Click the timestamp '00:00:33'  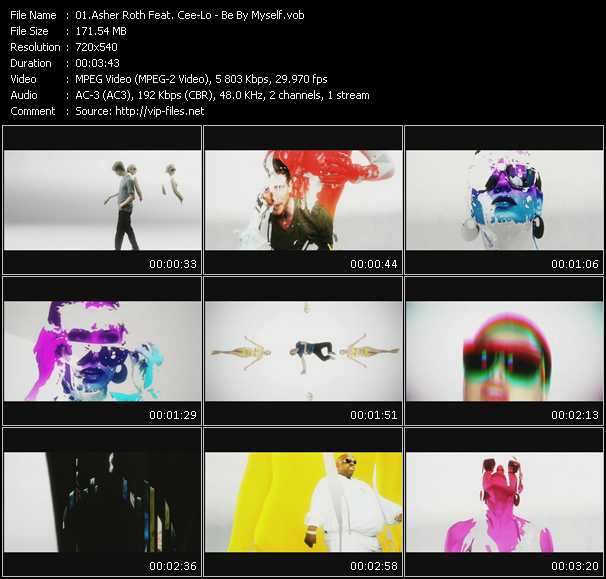click(173, 264)
